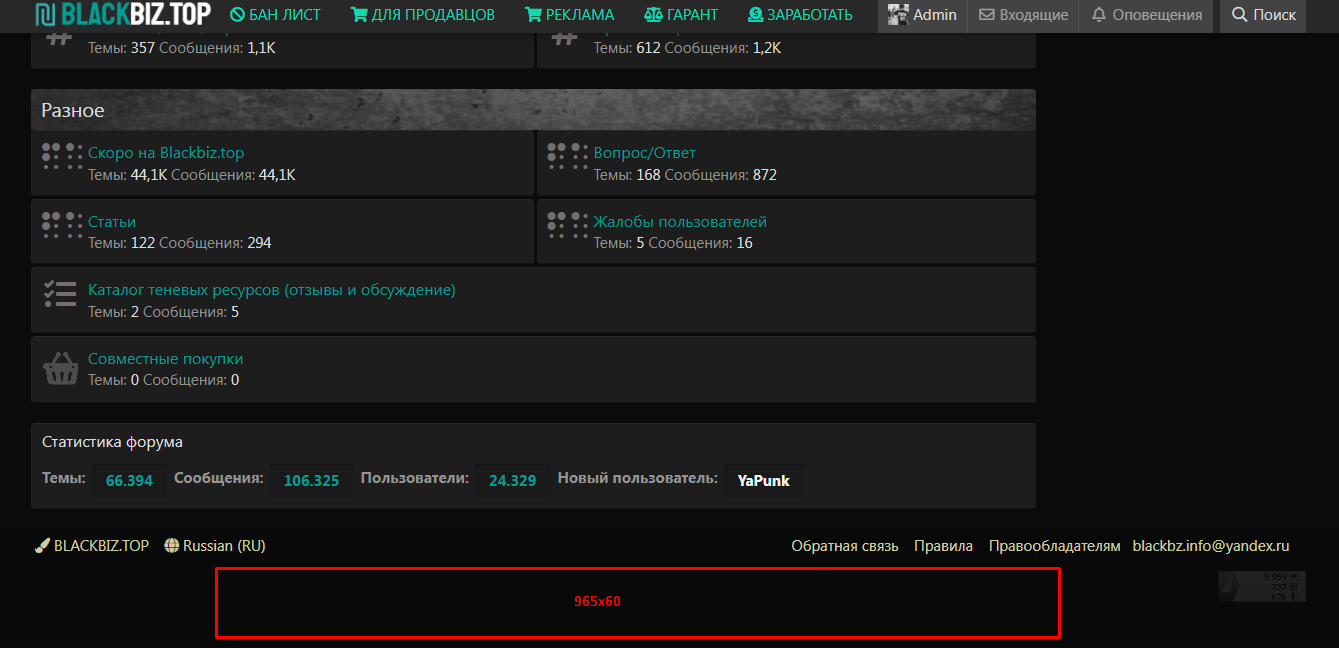Visit newest user YaPunk's profile
1339x648 pixels.
(762, 480)
